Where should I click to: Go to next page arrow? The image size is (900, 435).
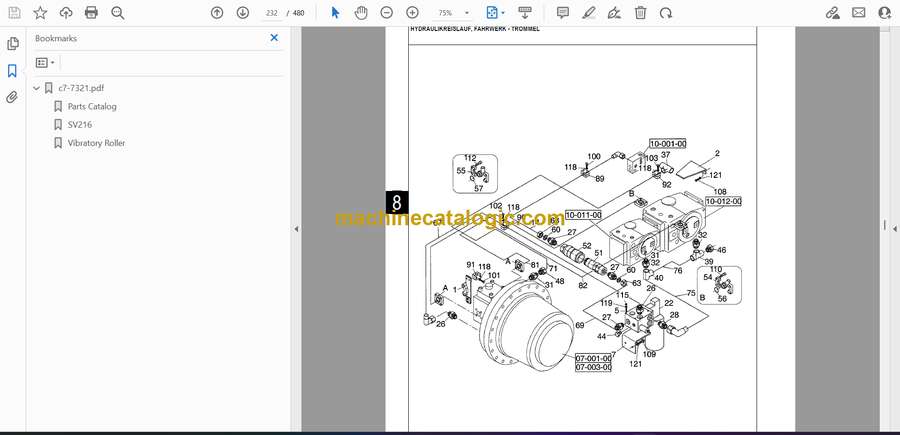(x=243, y=13)
